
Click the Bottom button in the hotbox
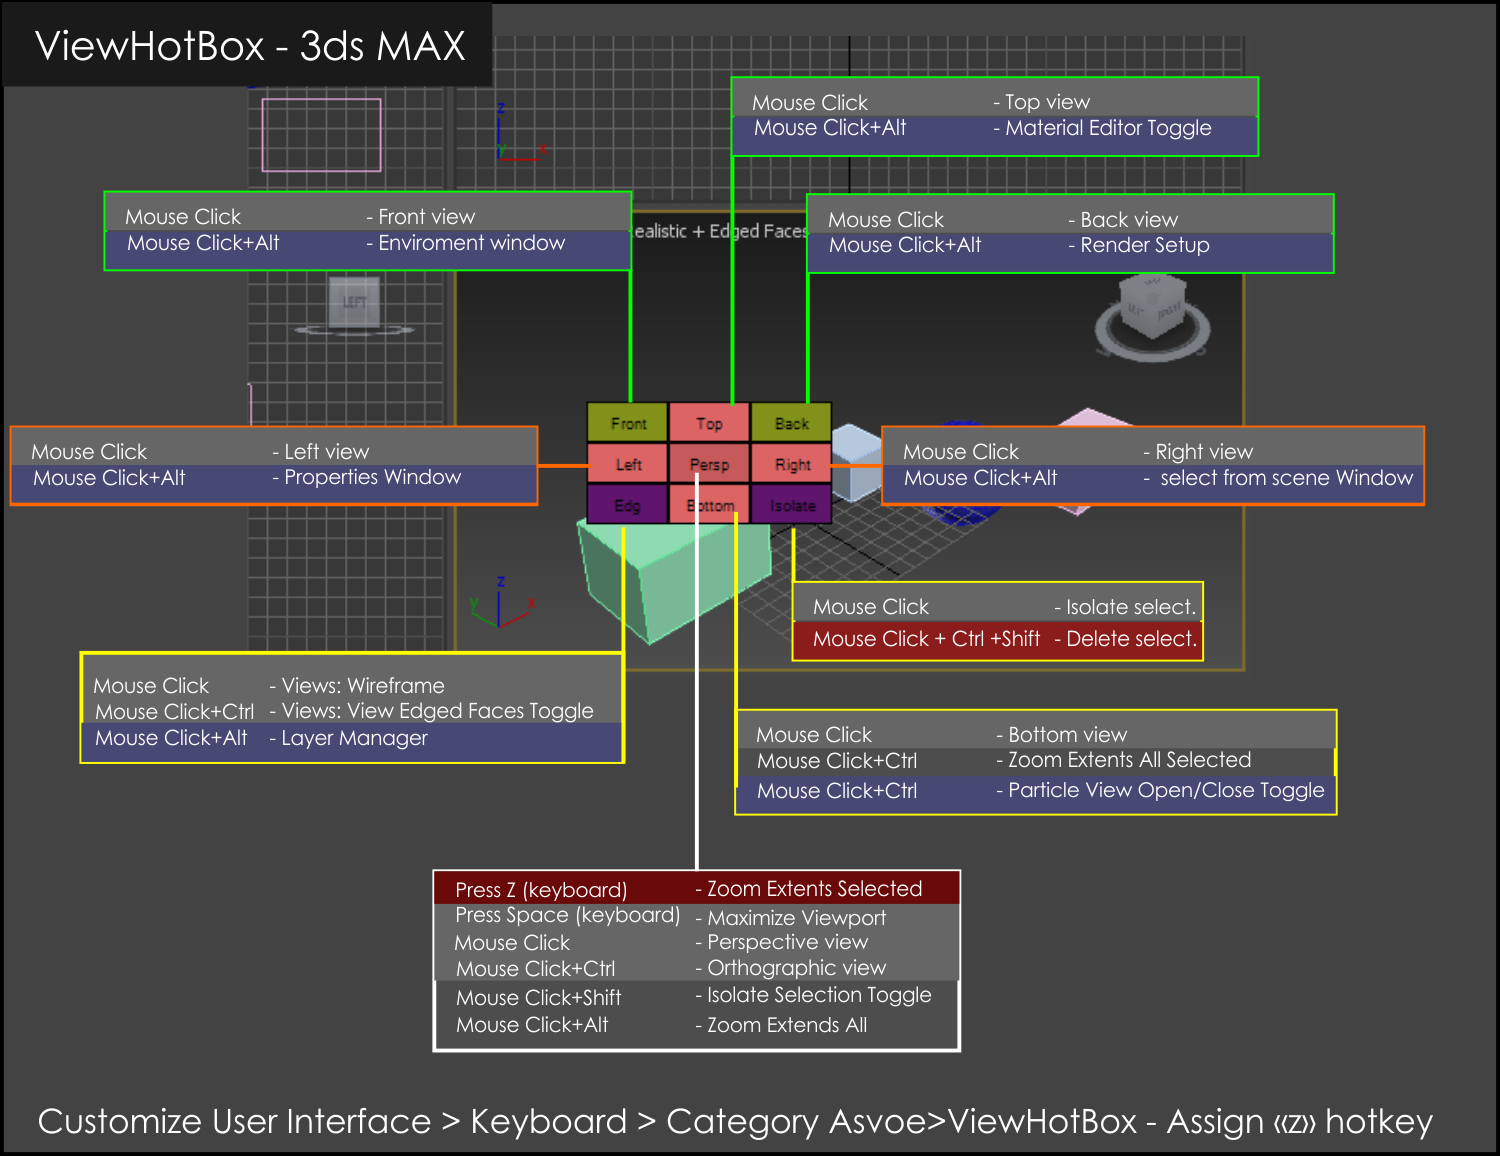pos(709,505)
